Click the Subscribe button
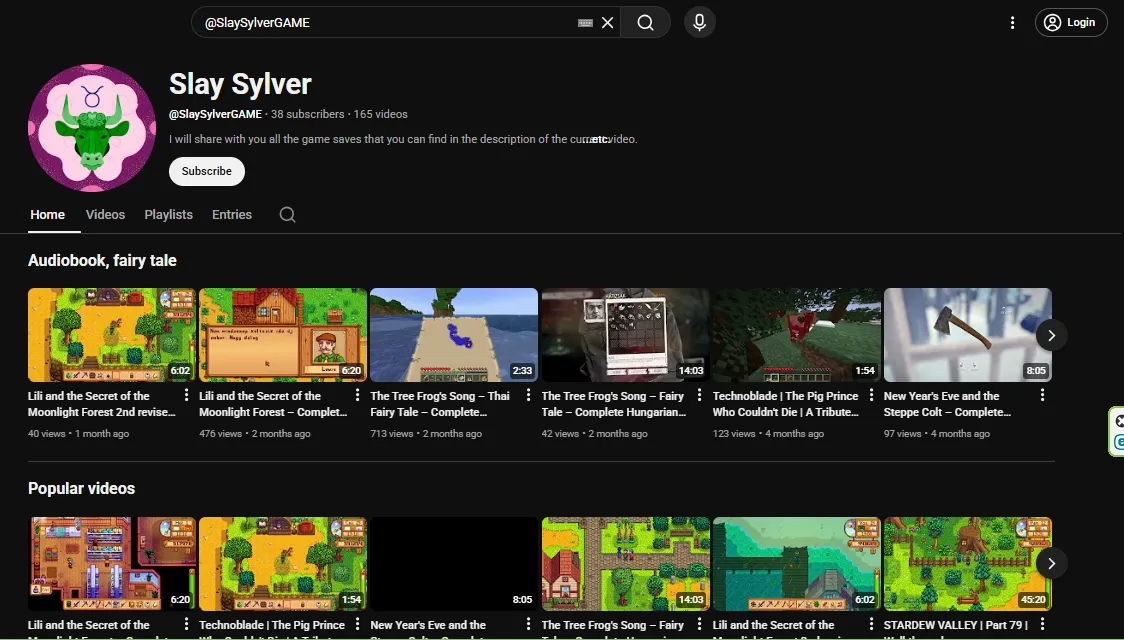Viewport: 1124px width, 640px height. coord(206,171)
